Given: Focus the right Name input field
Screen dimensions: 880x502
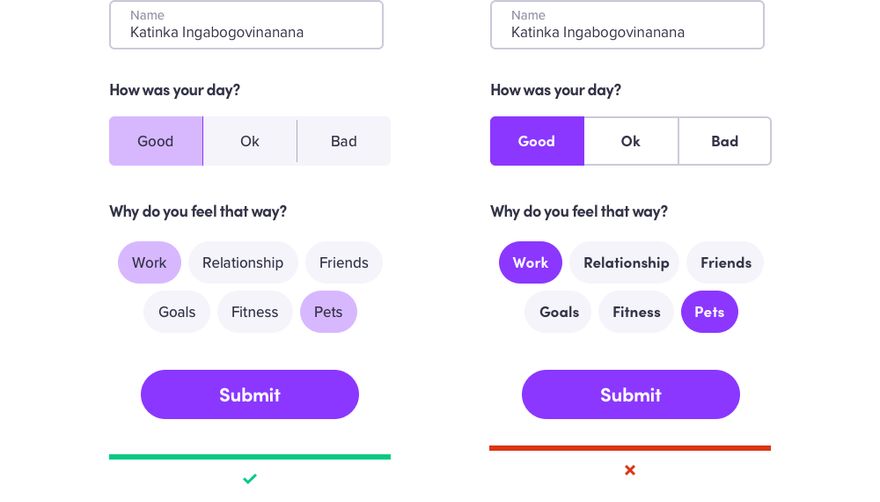Looking at the screenshot, I should coord(627,25).
